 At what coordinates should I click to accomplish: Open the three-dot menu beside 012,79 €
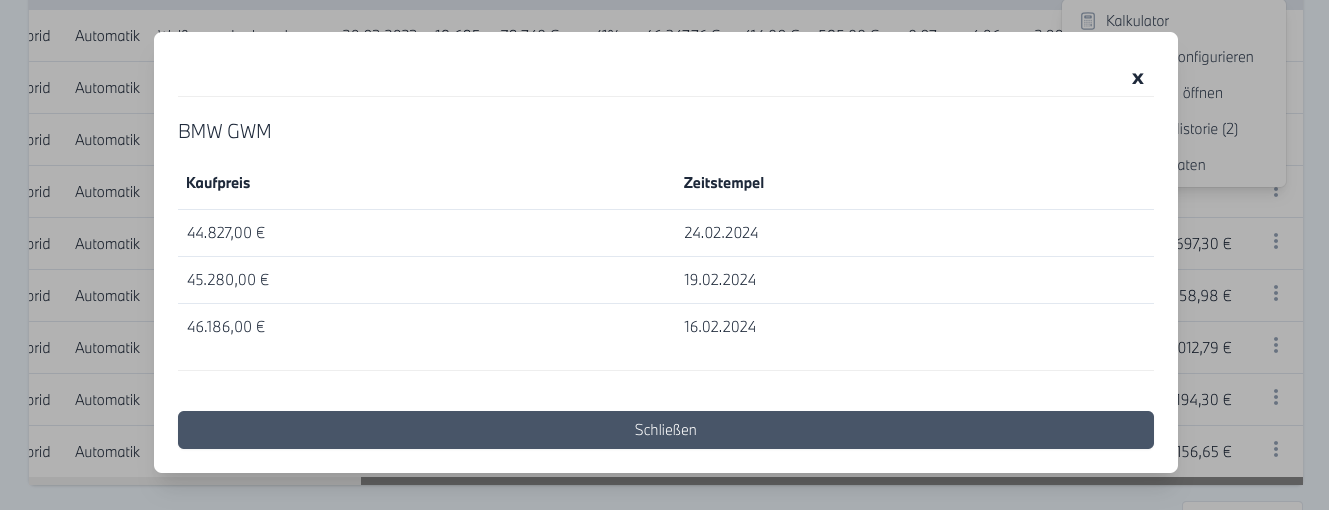coord(1276,346)
